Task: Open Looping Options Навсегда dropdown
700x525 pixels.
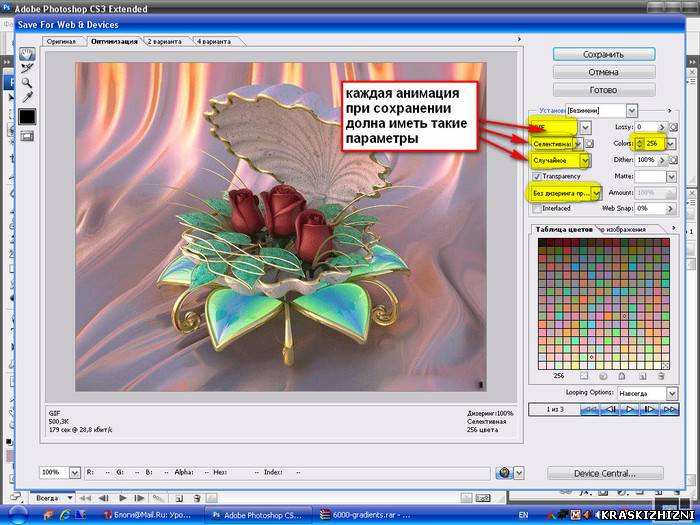Action: [672, 393]
